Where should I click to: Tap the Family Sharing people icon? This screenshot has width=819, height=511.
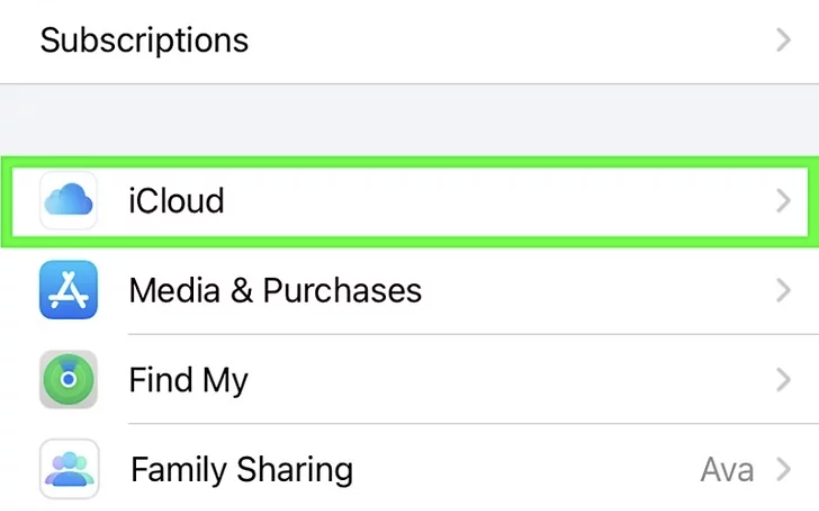pyautogui.click(x=68, y=468)
